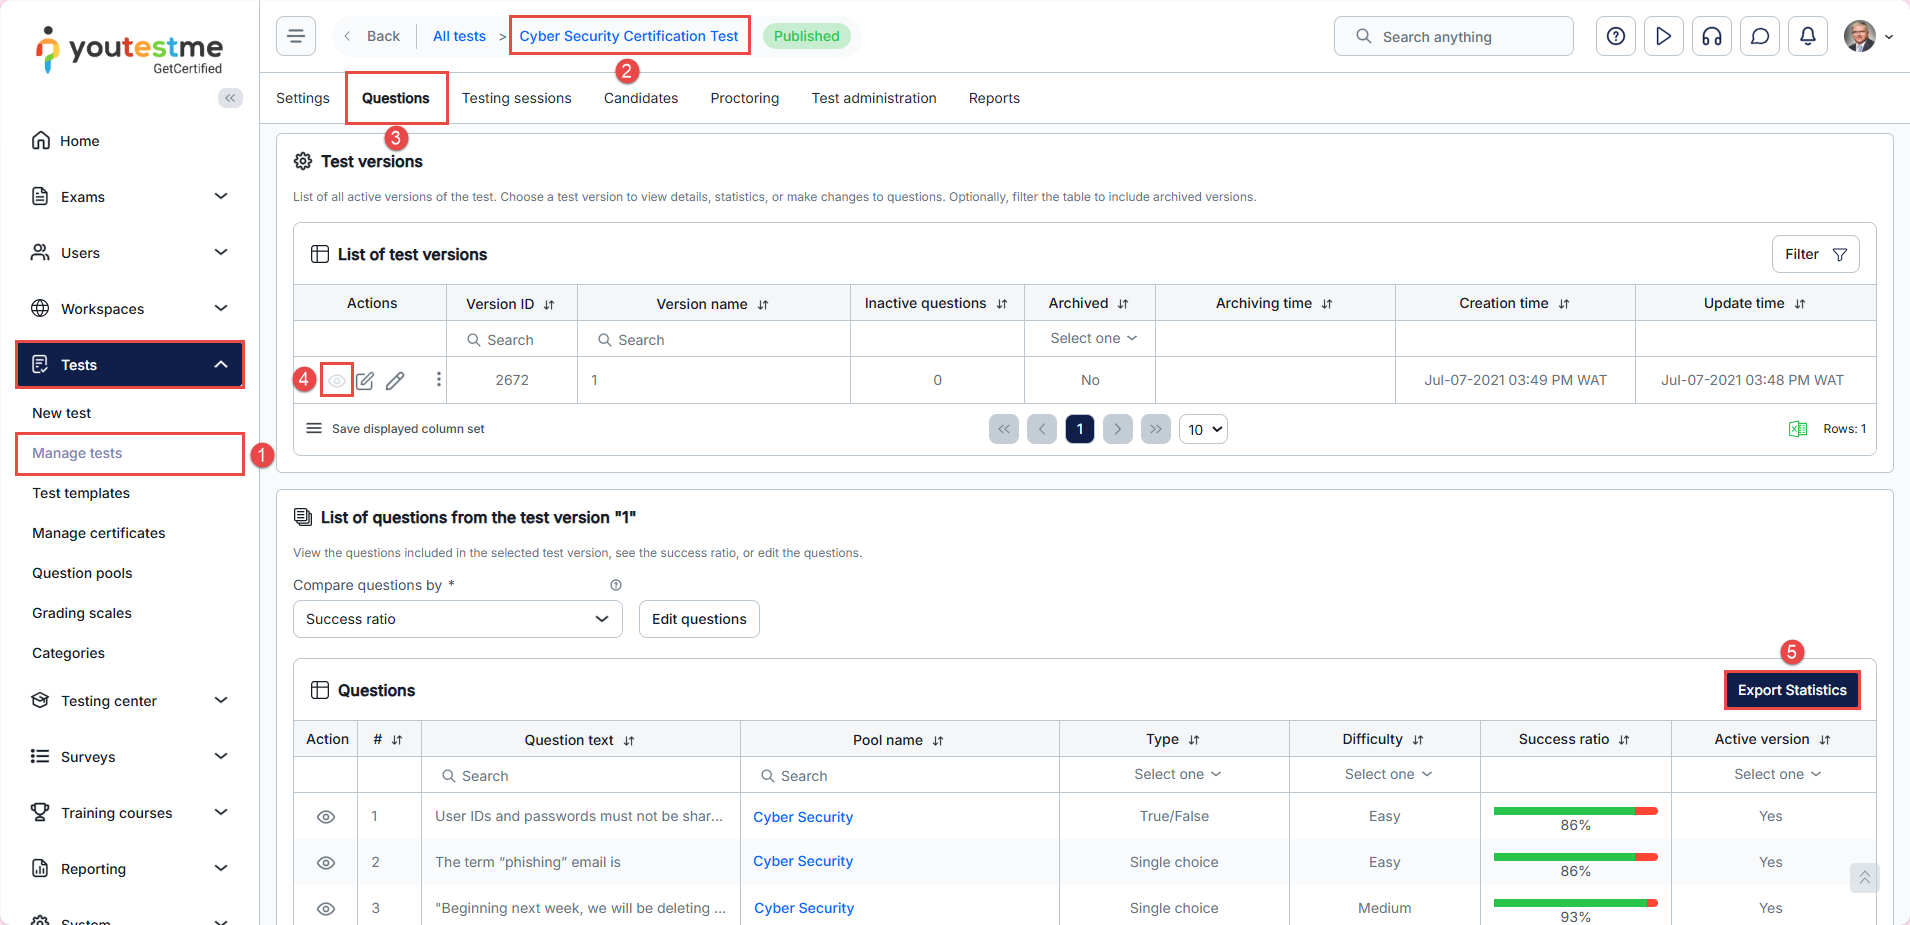Viewport: 1910px width, 925px height.
Task: Click the Search anything field
Action: pyautogui.click(x=1453, y=37)
